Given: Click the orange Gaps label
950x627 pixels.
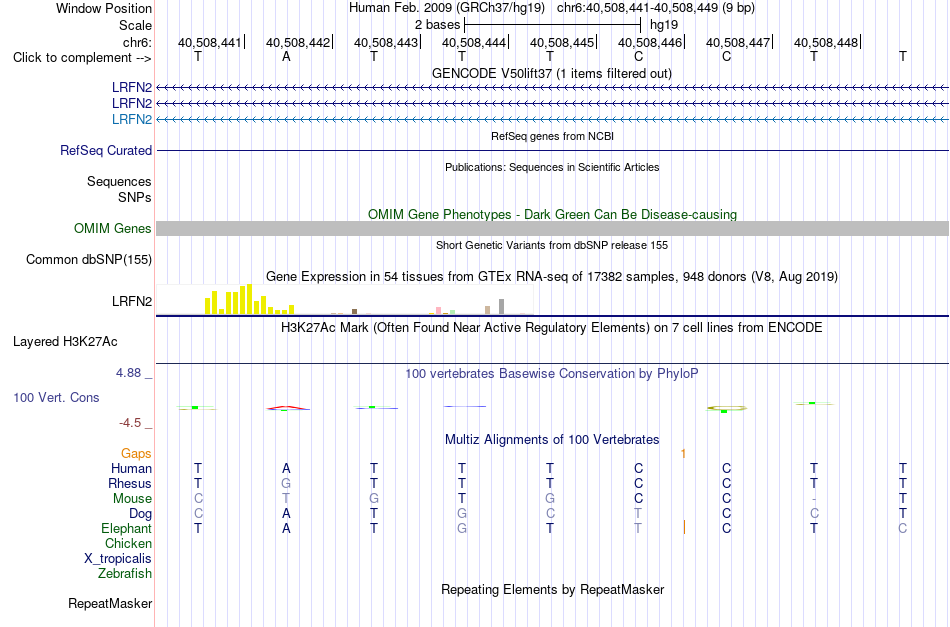Looking at the screenshot, I should pos(136,453).
